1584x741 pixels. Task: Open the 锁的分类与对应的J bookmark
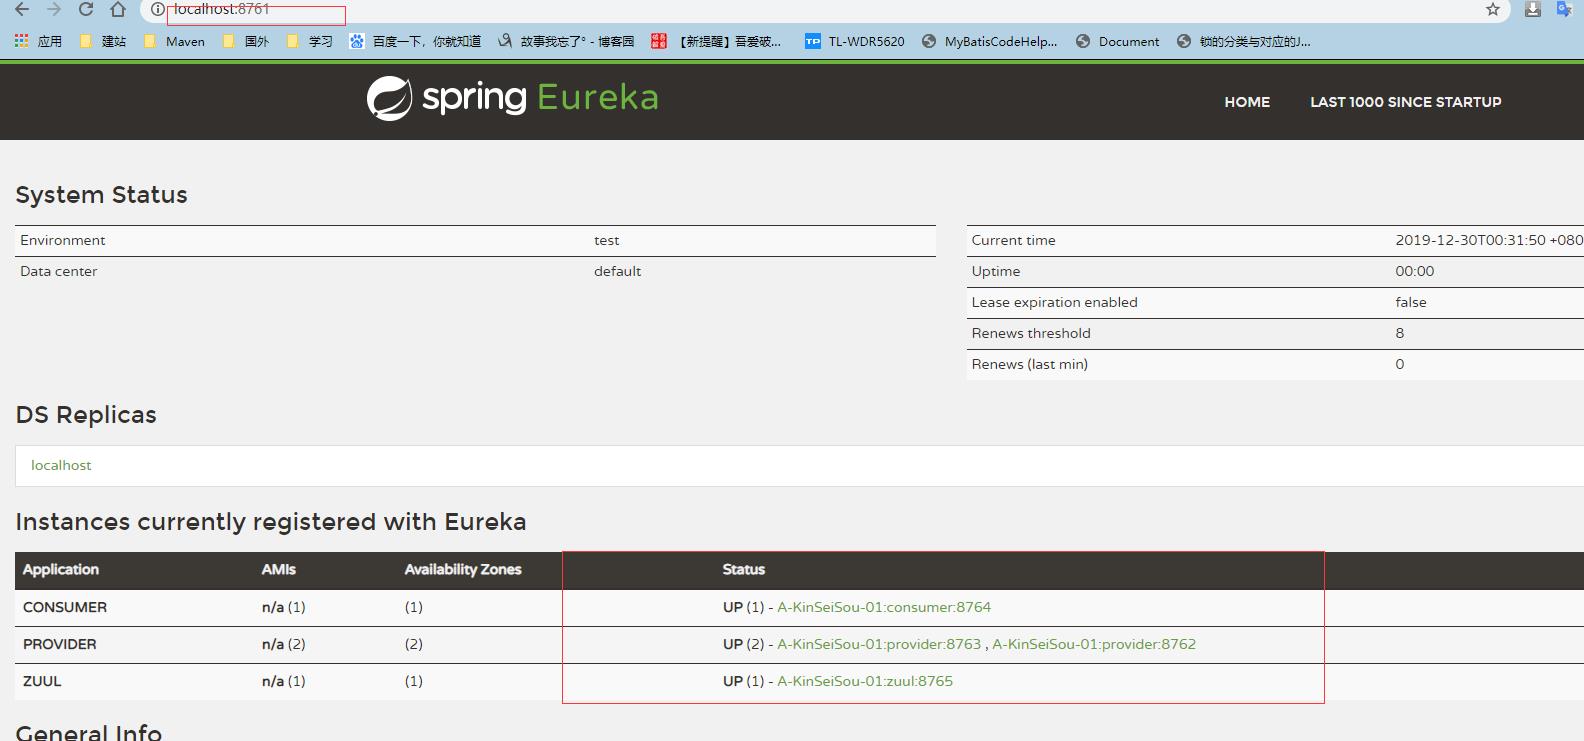tap(1243, 41)
